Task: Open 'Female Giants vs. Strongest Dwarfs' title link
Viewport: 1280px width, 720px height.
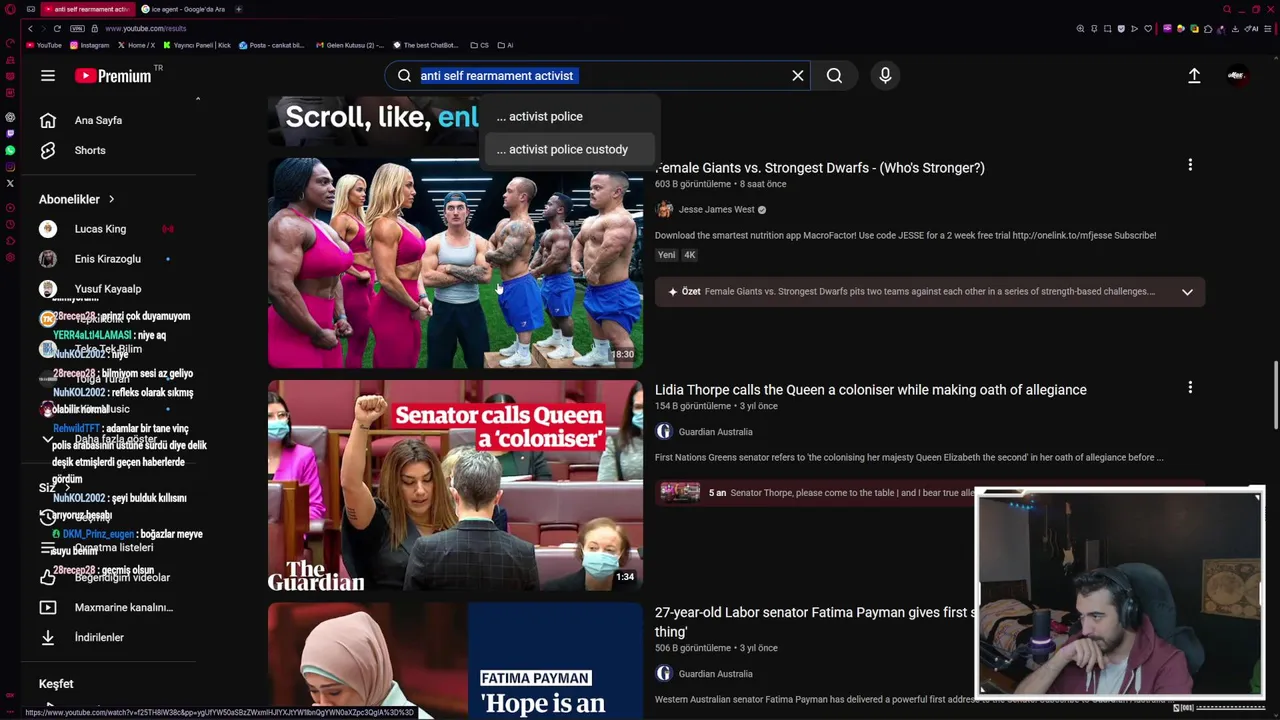Action: click(820, 168)
